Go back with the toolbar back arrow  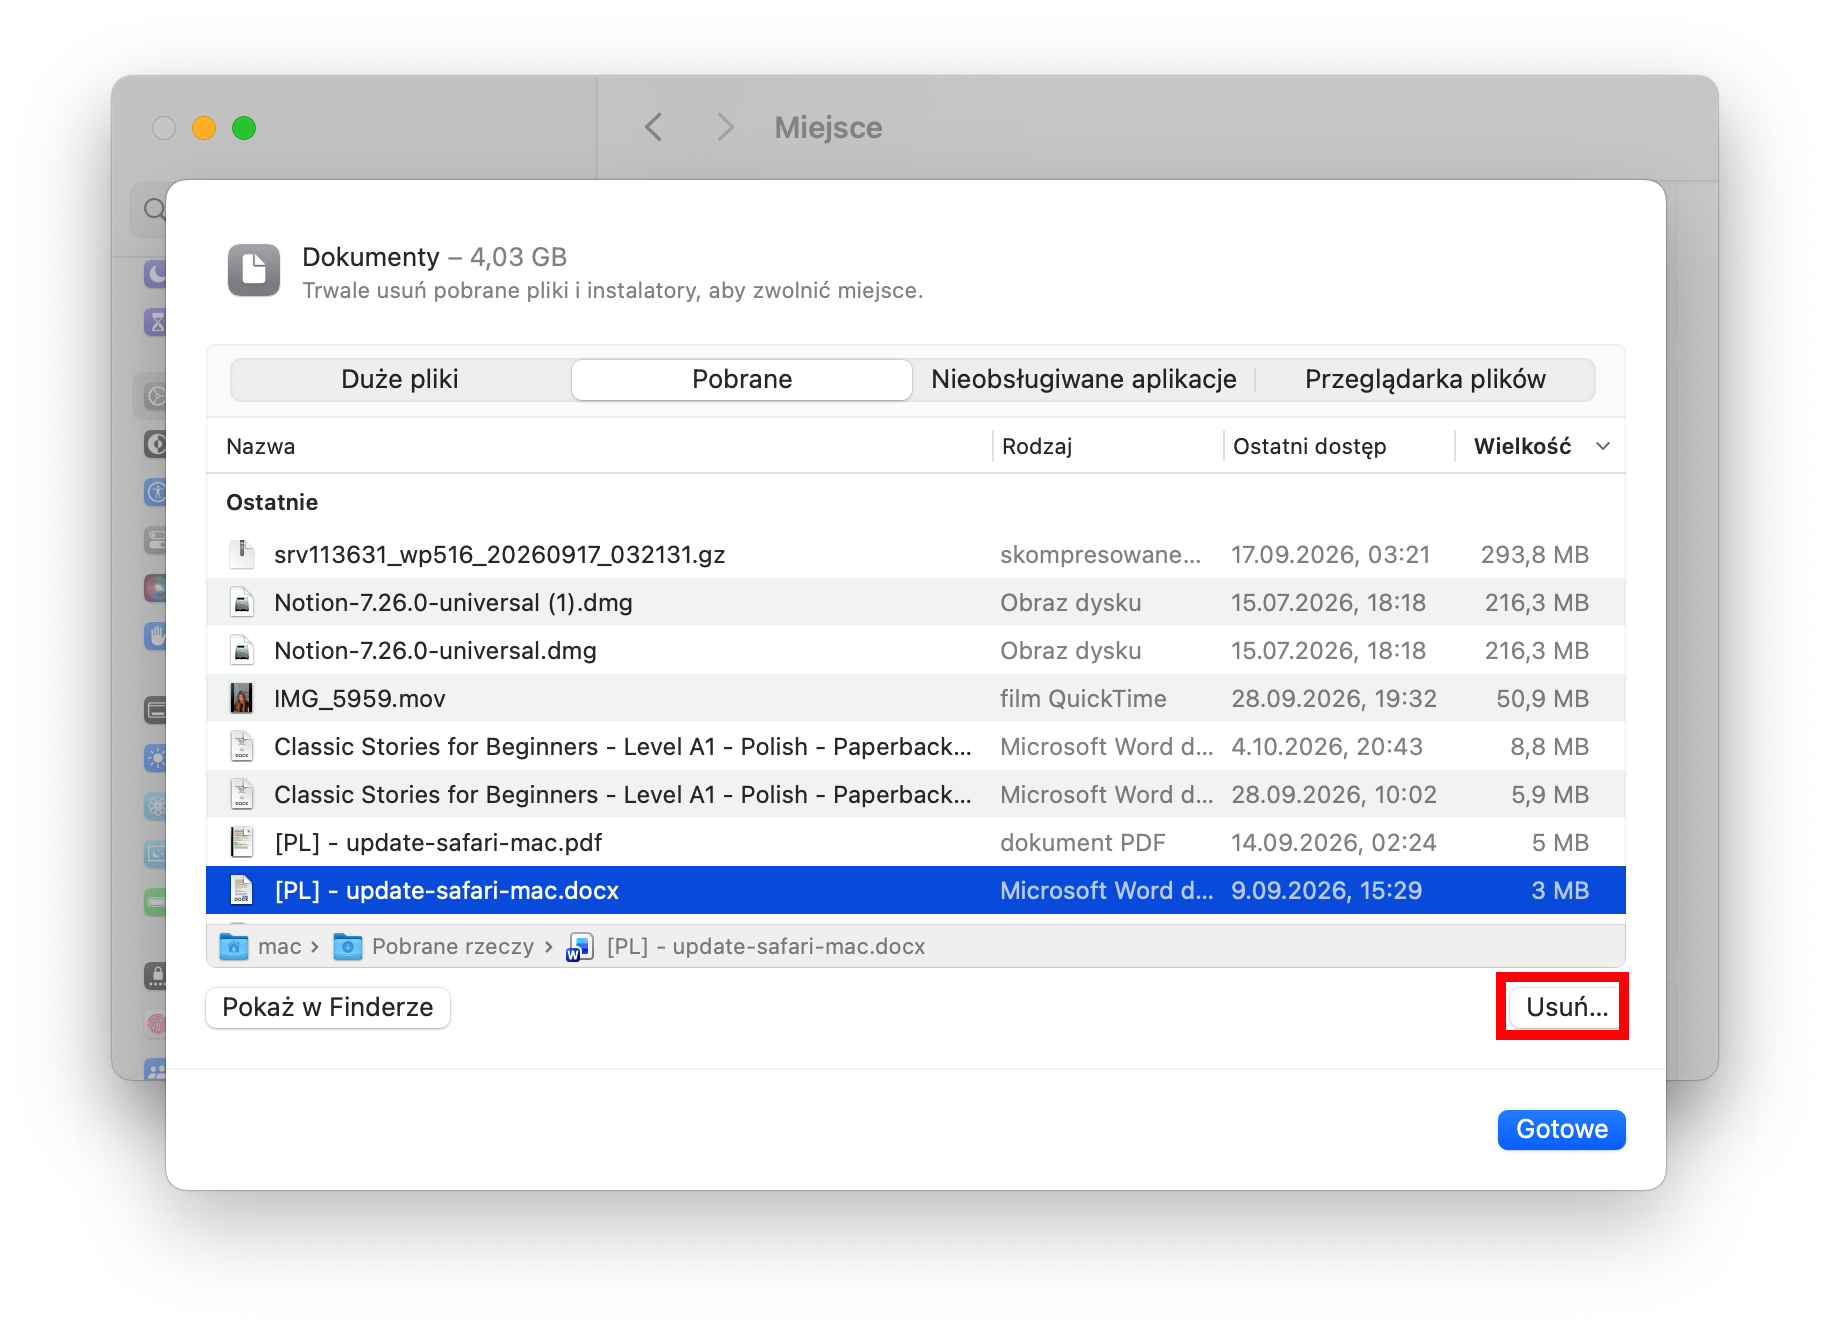click(x=654, y=127)
